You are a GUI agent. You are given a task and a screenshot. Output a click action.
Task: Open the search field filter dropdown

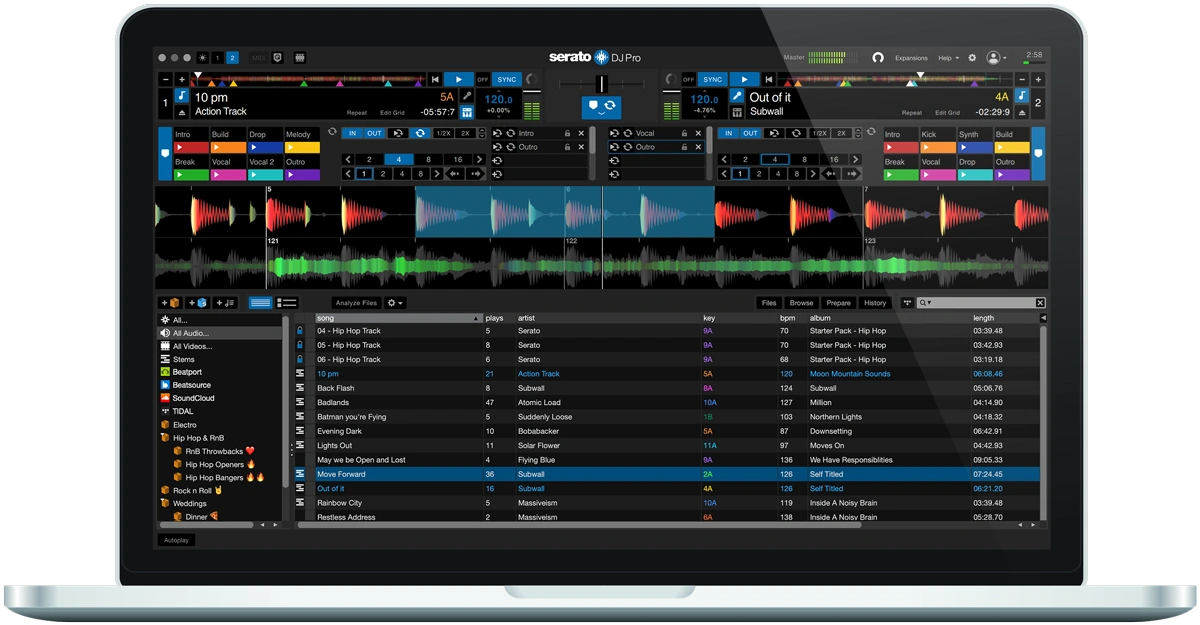[925, 303]
